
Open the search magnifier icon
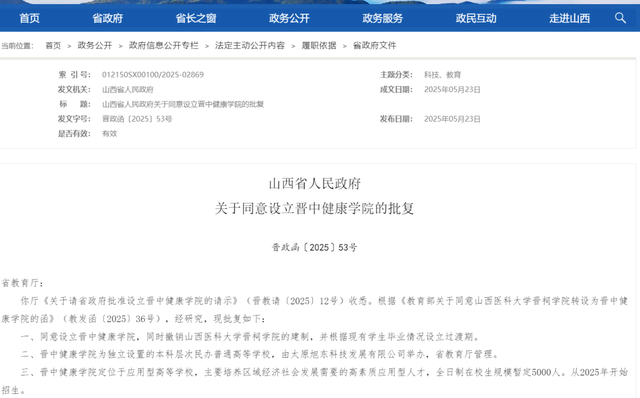click(x=620, y=18)
